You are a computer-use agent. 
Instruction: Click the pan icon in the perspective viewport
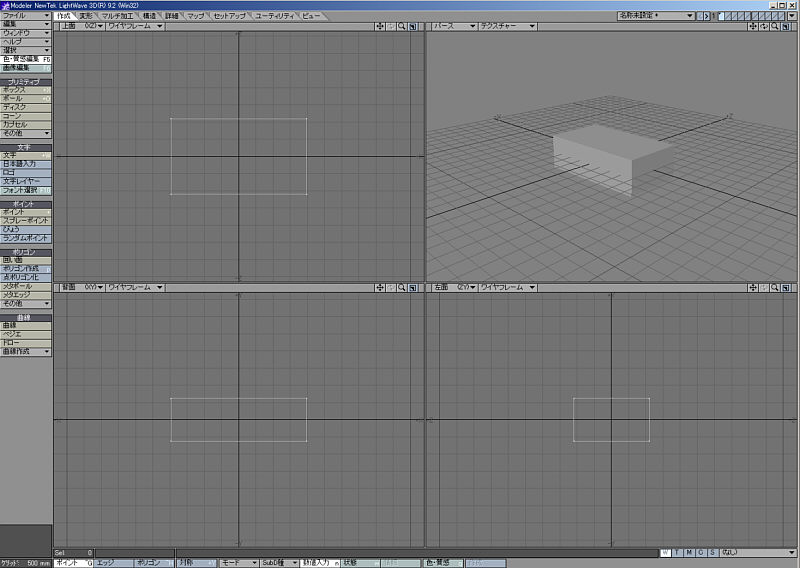point(752,26)
